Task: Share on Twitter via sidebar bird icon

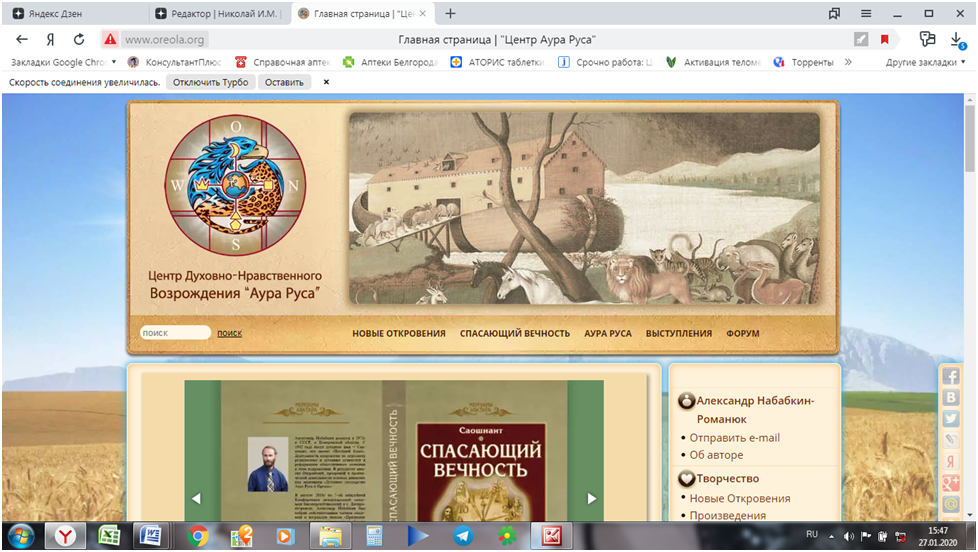Action: 951,419
